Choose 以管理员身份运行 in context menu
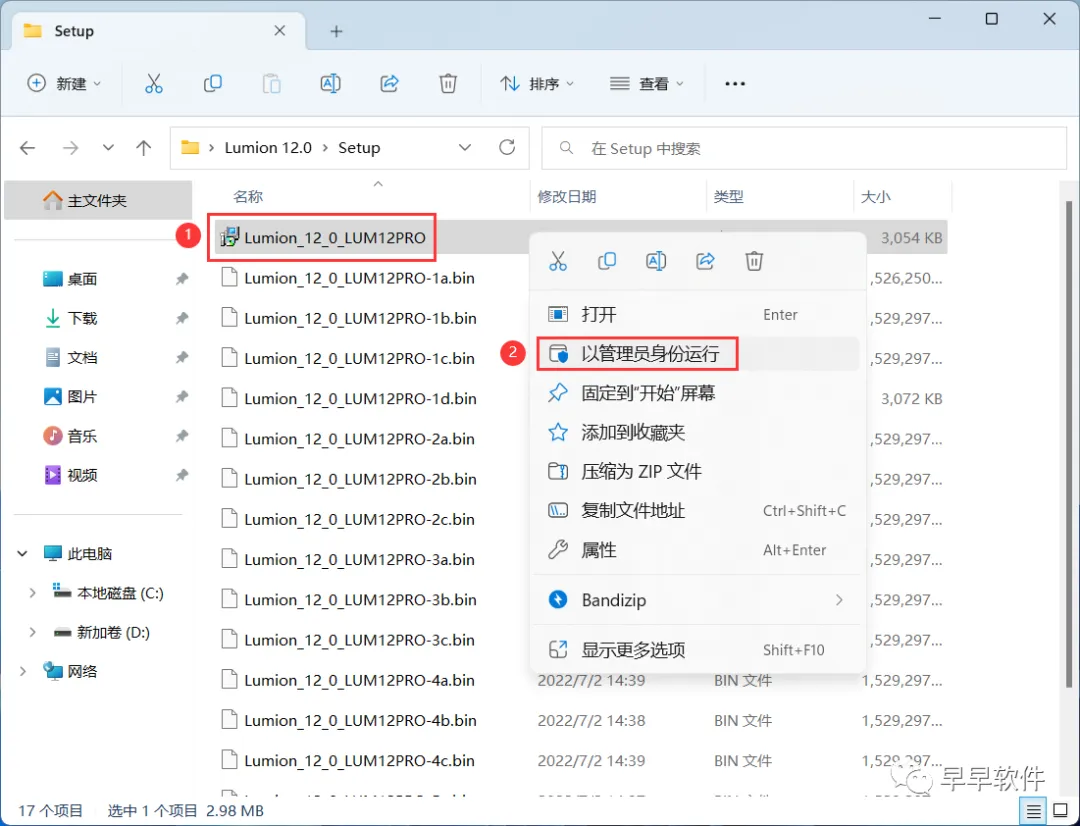1080x826 pixels. pos(697,354)
